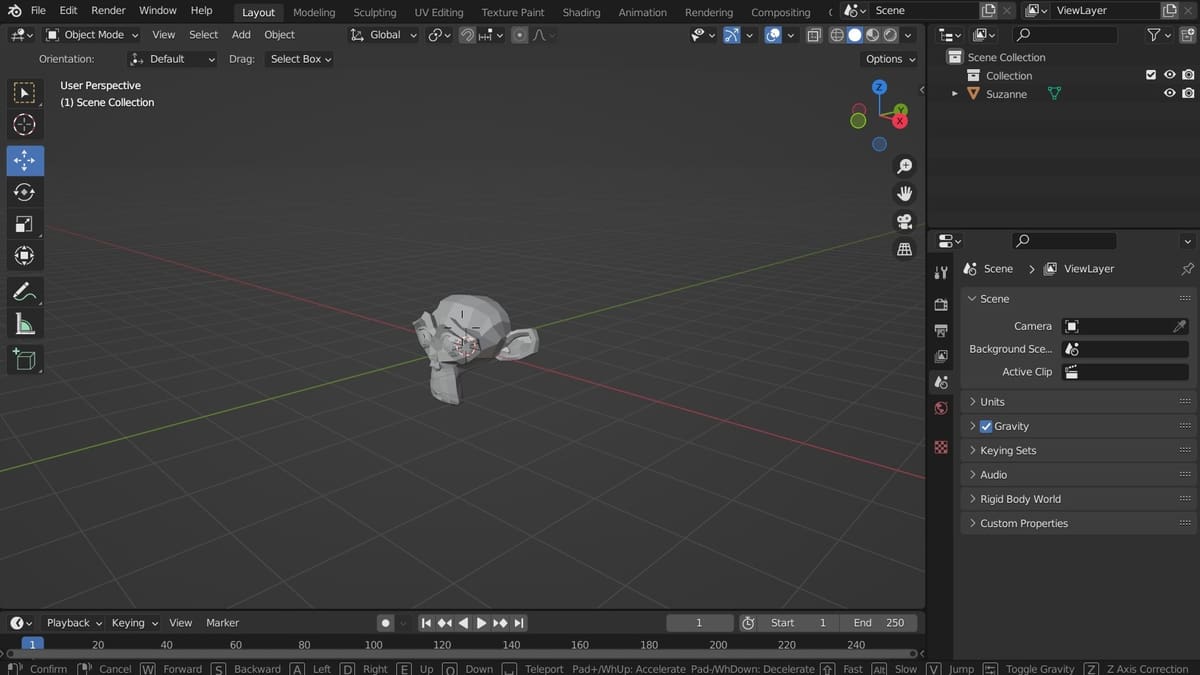The width and height of the screenshot is (1200, 675).
Task: Open the Drag Select Box dropdown
Action: (300, 59)
